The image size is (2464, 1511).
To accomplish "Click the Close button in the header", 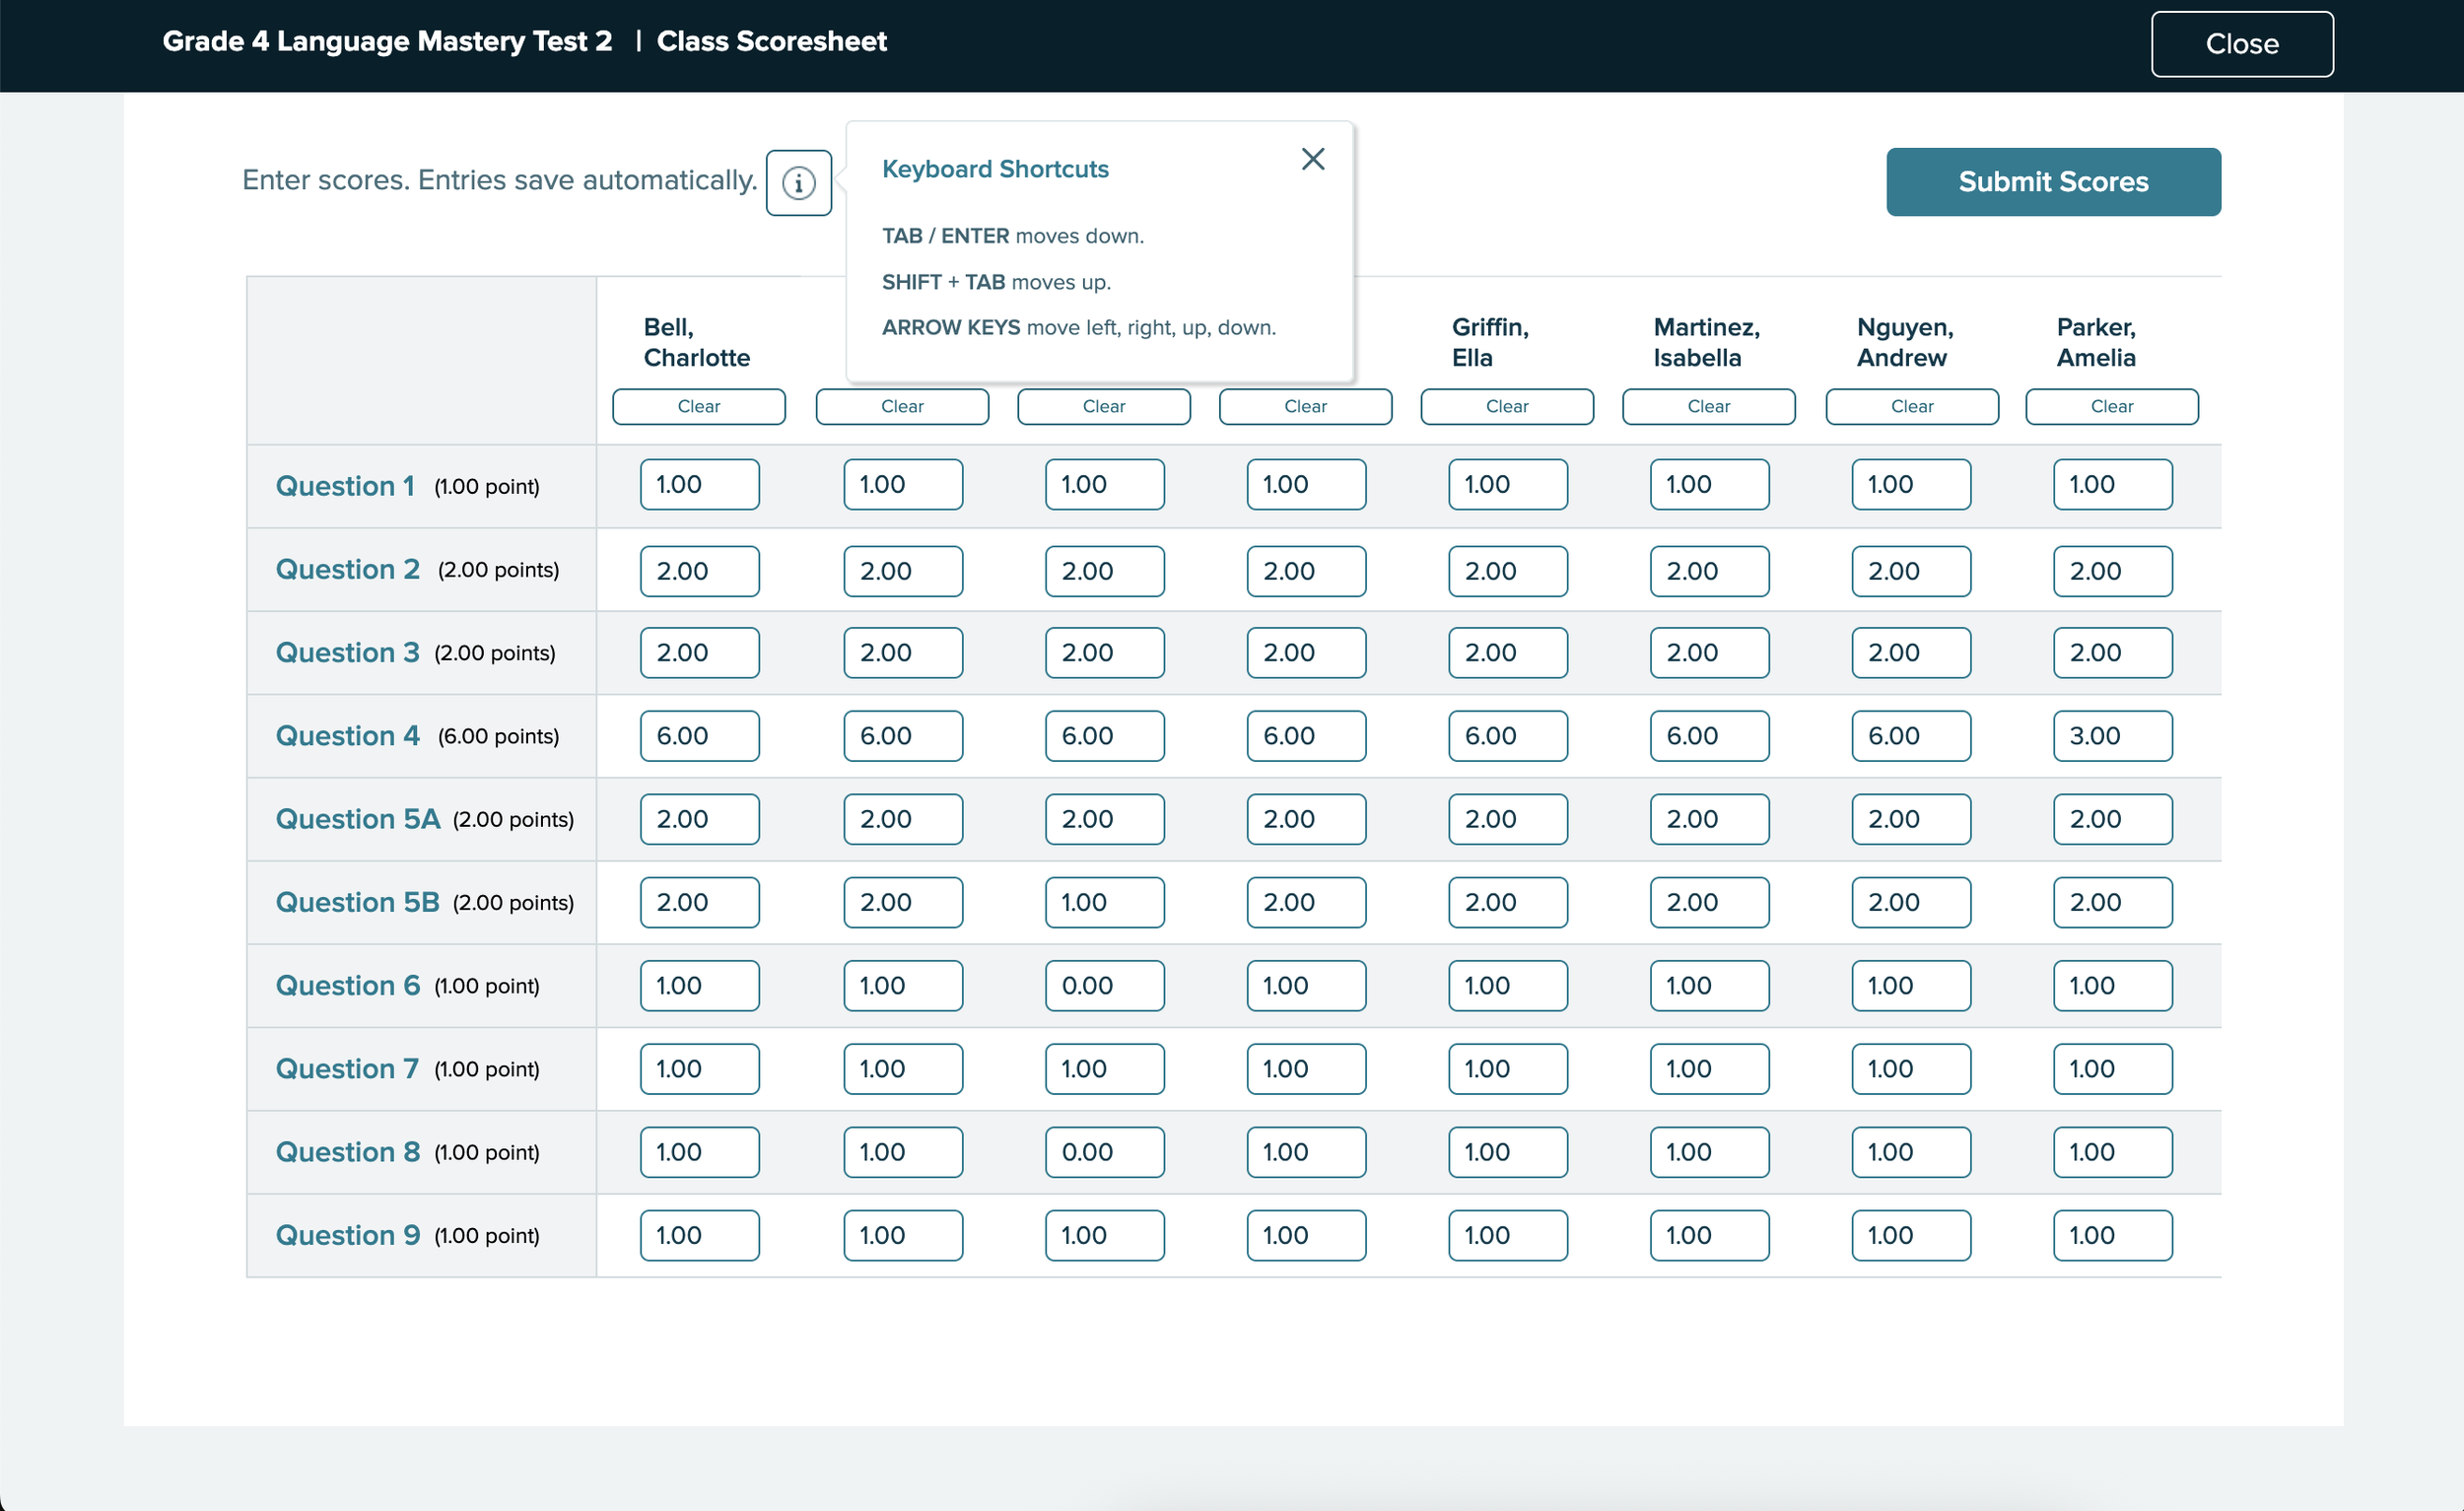I will 2241,44.
